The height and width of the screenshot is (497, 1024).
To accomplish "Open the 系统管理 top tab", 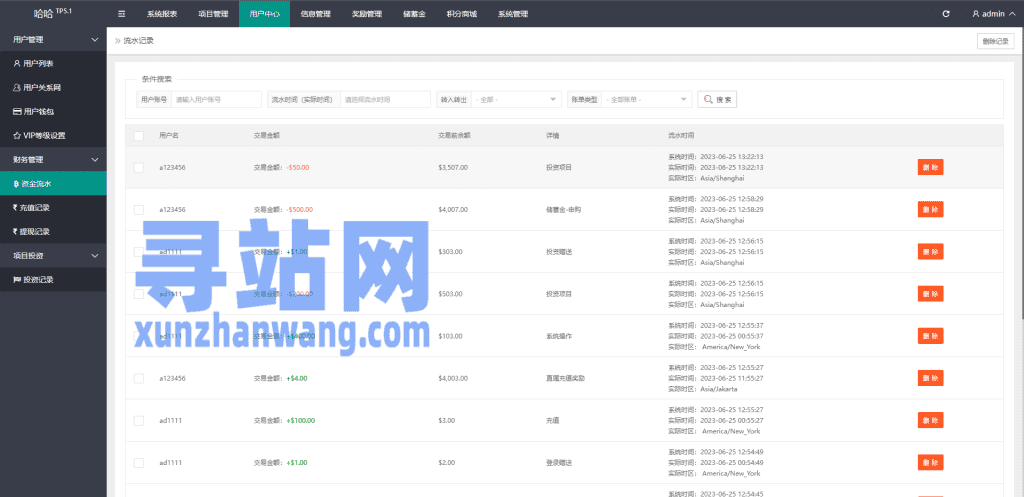I will [513, 14].
